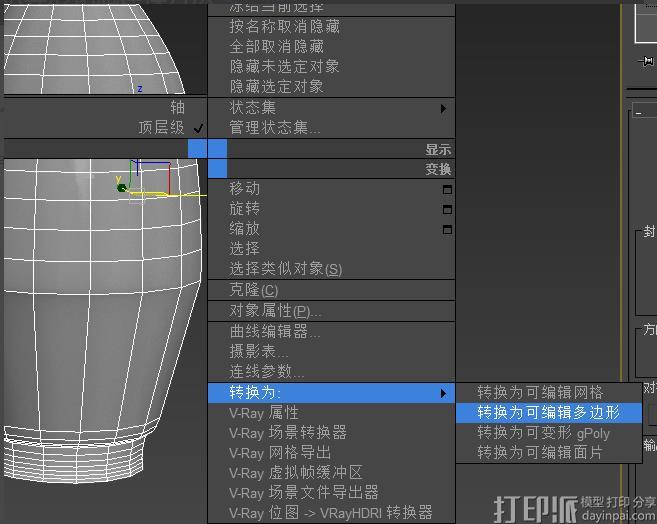Click V-Ray 属性 menu entry
Screen dimensions: 657x524
click(264, 412)
